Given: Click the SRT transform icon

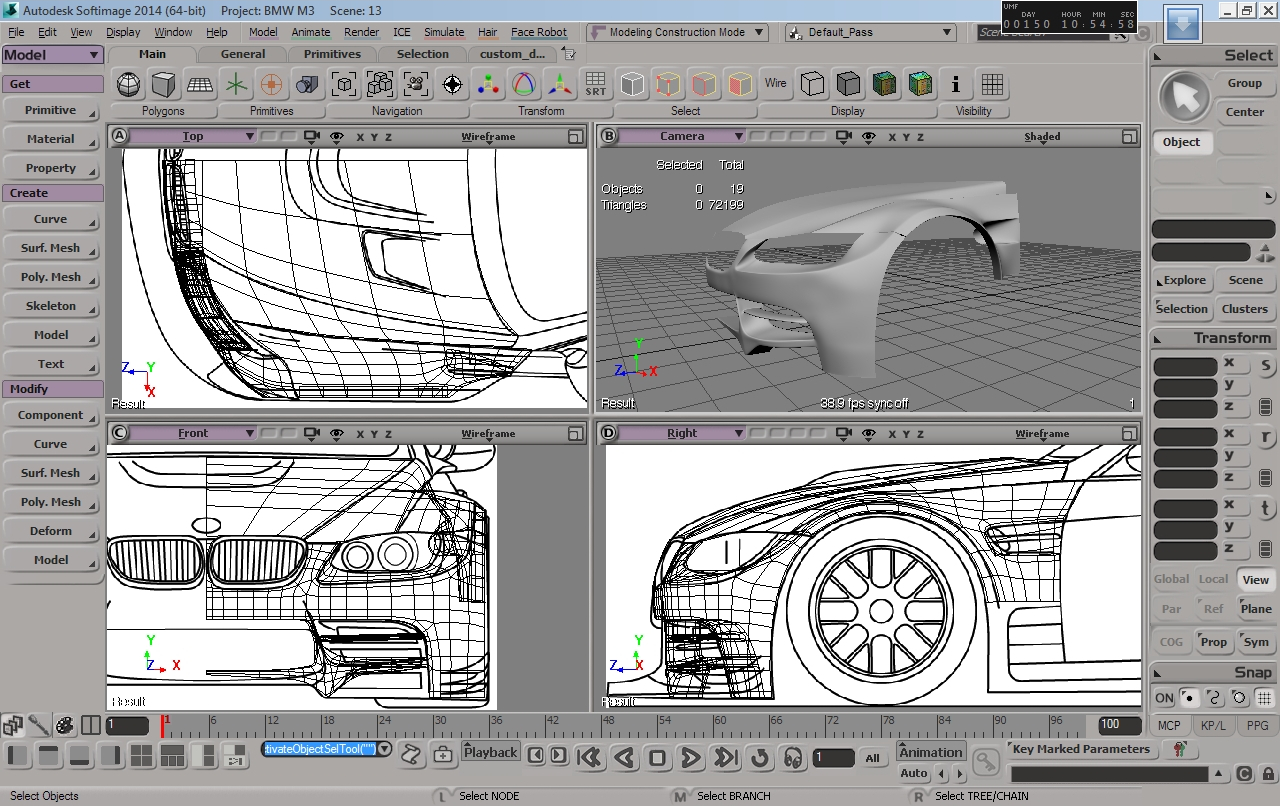Looking at the screenshot, I should [595, 84].
